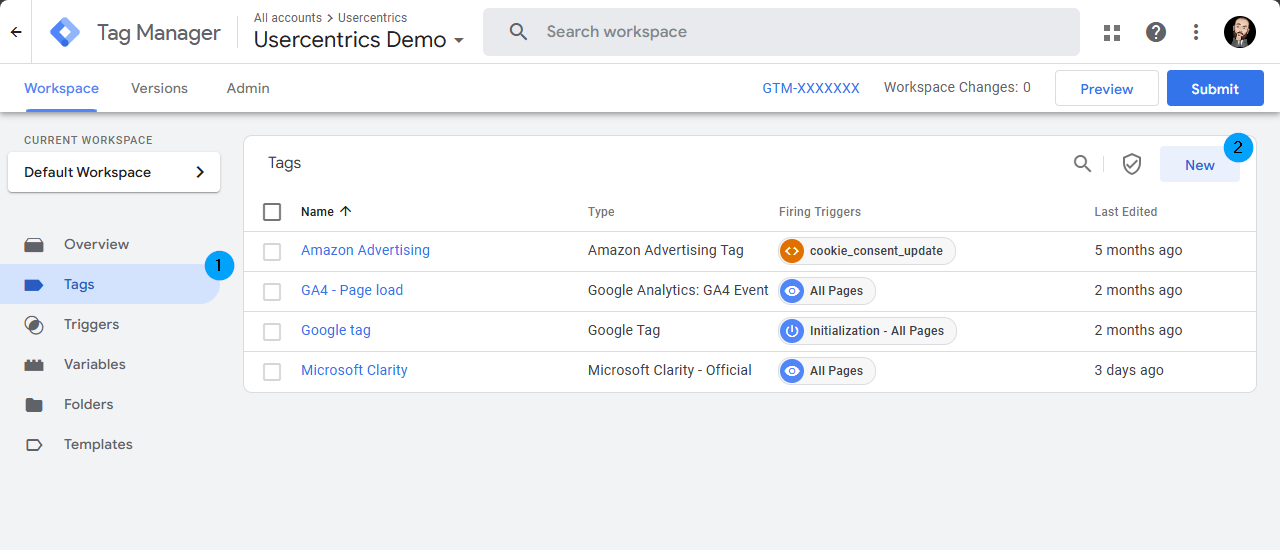1280x550 pixels.
Task: Open the help question mark icon
Action: 1156,32
